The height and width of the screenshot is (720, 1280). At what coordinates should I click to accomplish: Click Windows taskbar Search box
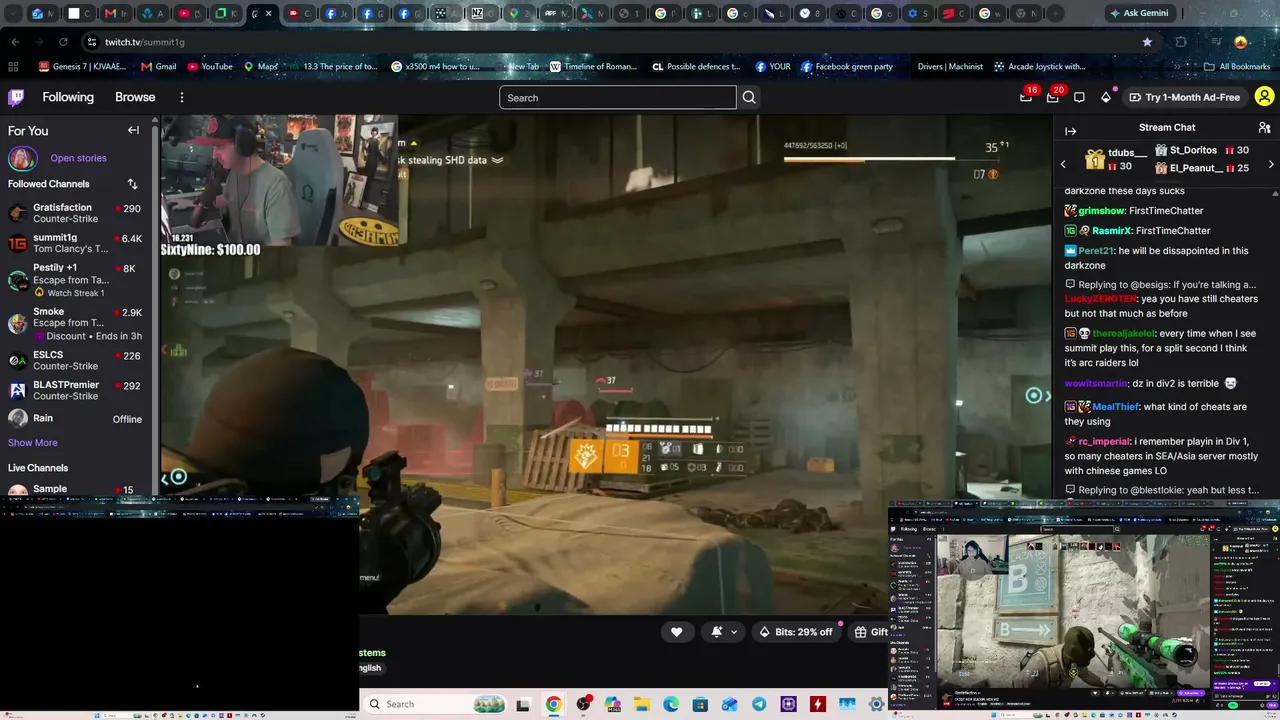click(x=434, y=704)
